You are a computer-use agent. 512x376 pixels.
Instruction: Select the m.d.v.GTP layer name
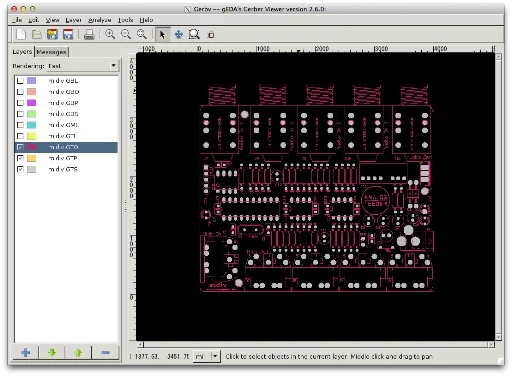coord(63,158)
